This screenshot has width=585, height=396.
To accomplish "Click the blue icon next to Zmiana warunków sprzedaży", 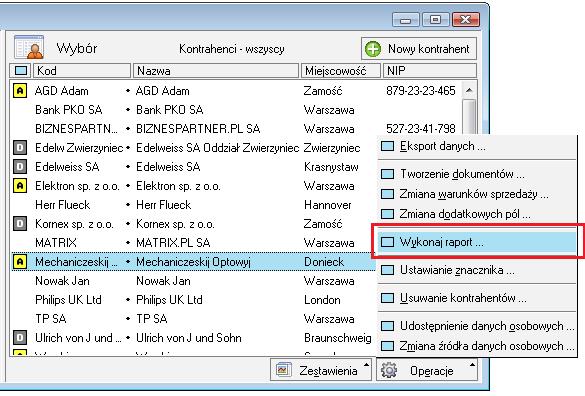I will tap(387, 194).
